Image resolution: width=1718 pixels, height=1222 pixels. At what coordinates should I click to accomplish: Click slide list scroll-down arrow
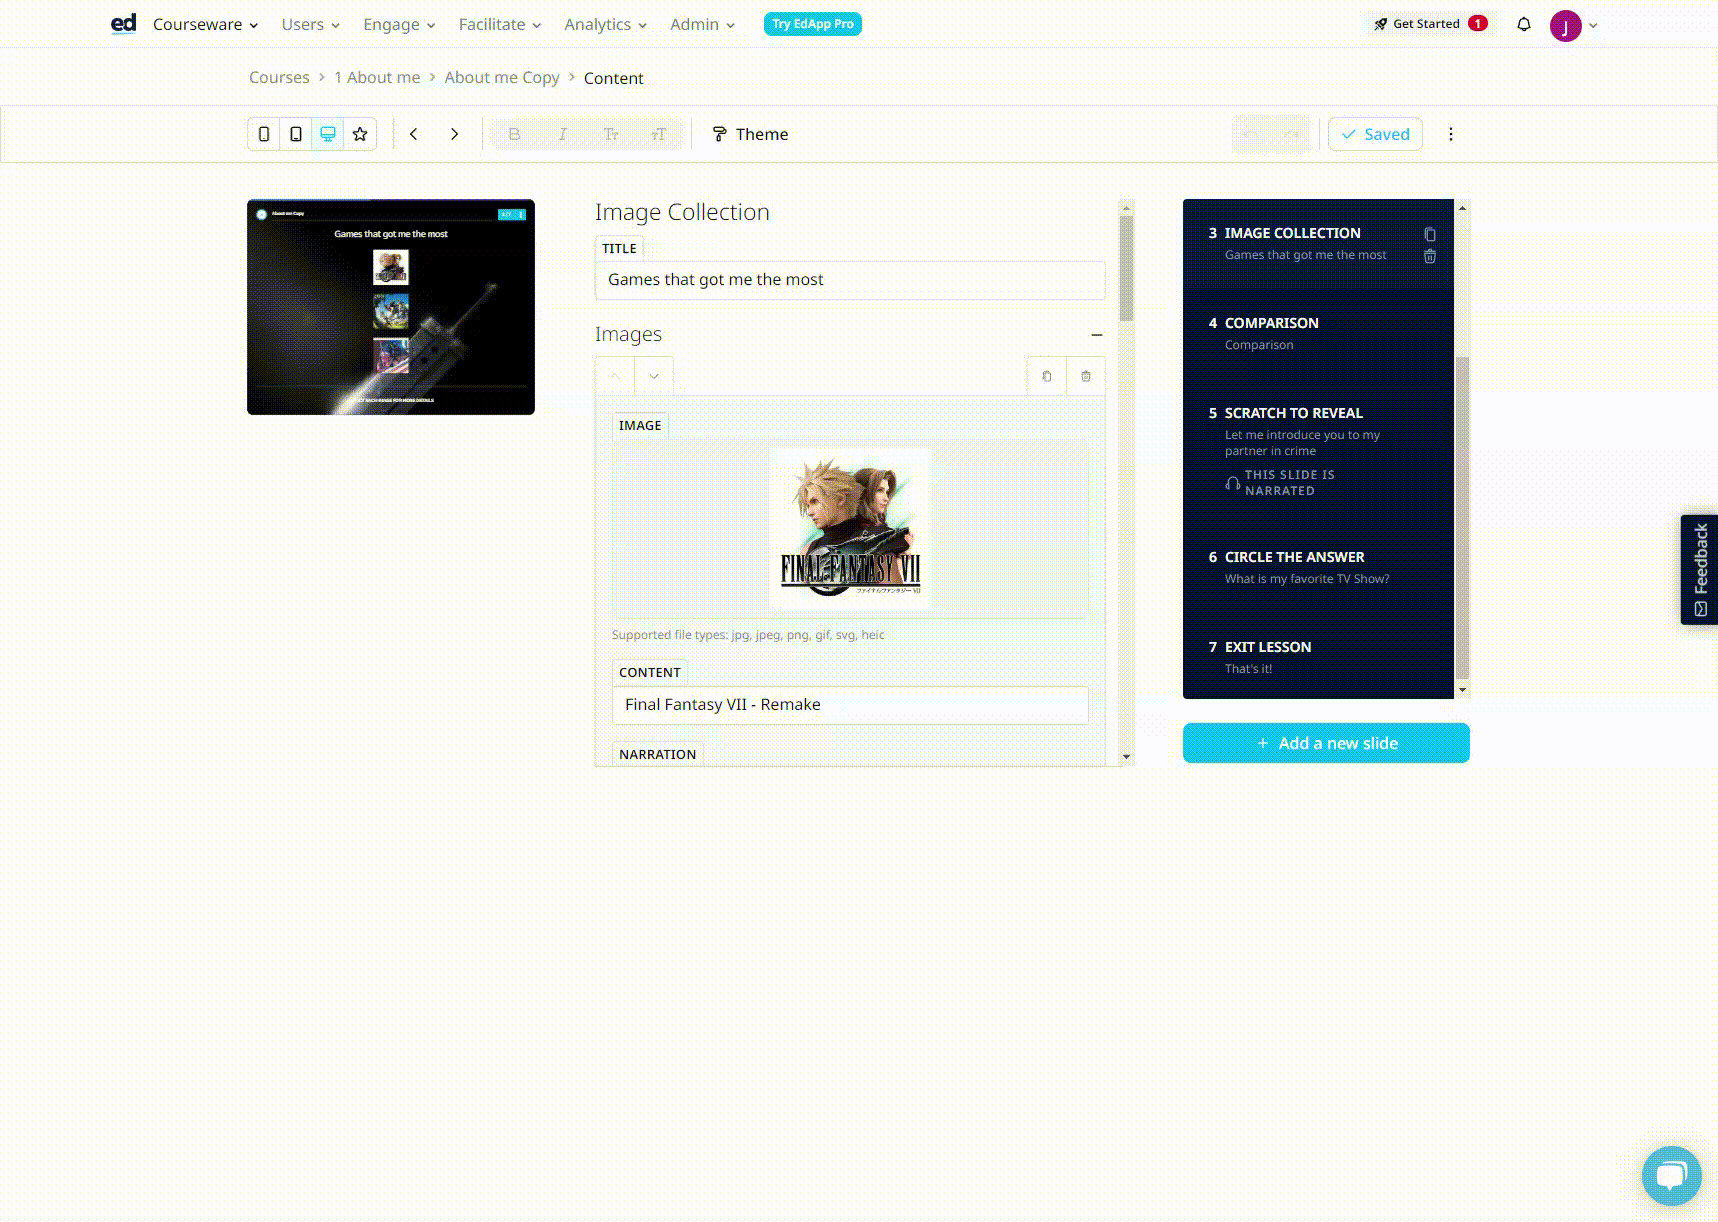[x=1462, y=690]
